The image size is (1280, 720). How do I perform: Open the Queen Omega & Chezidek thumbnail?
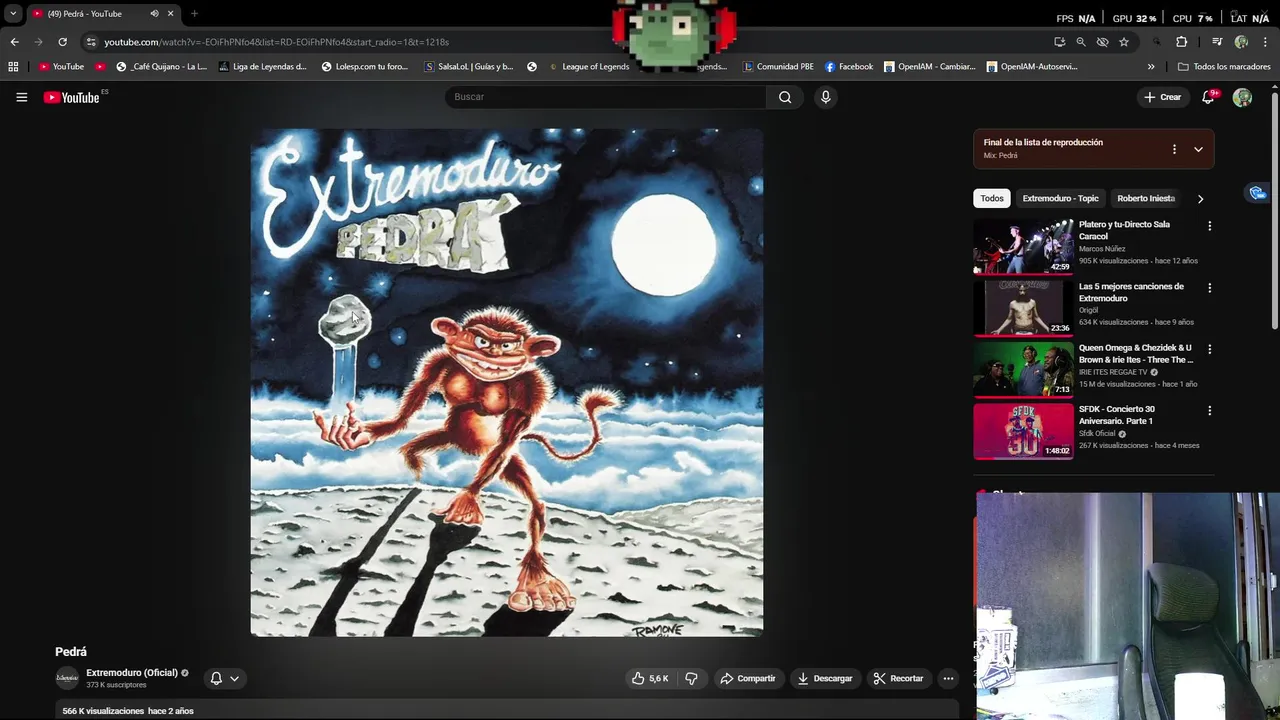1023,369
